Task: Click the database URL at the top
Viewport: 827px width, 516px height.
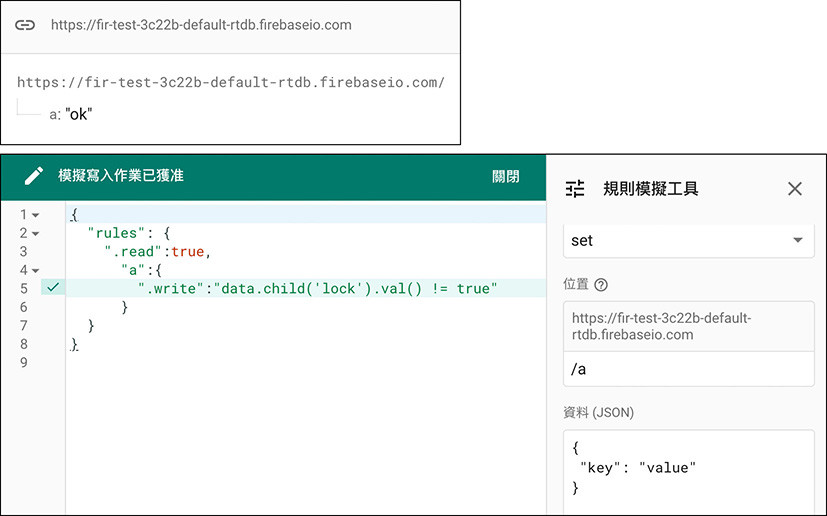Action: coord(201,25)
